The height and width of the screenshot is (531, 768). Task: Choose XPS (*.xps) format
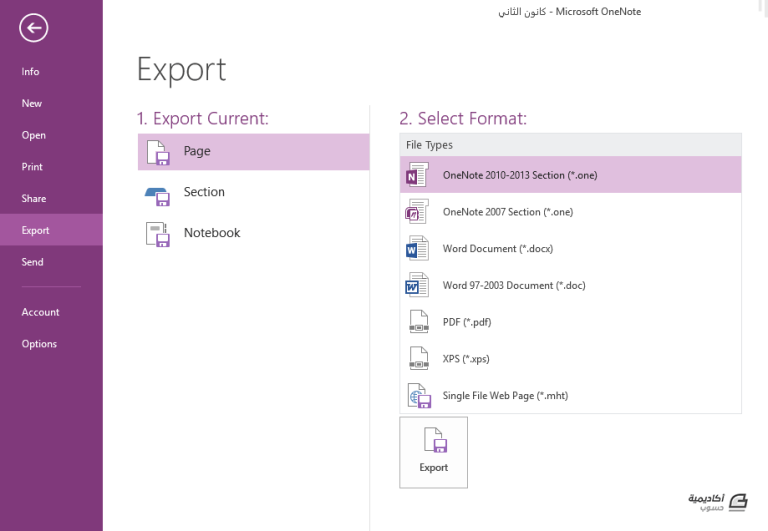click(571, 359)
